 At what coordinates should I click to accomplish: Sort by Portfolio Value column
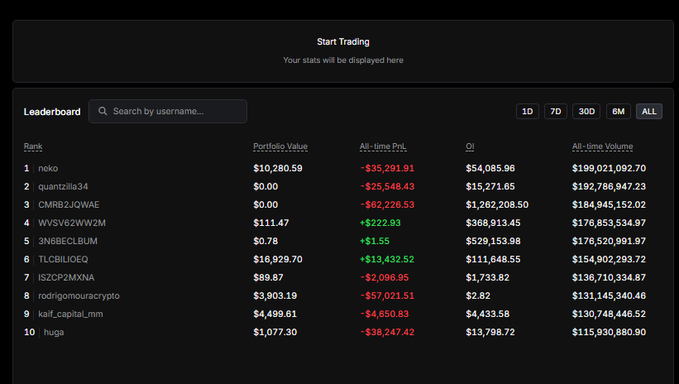[280, 147]
